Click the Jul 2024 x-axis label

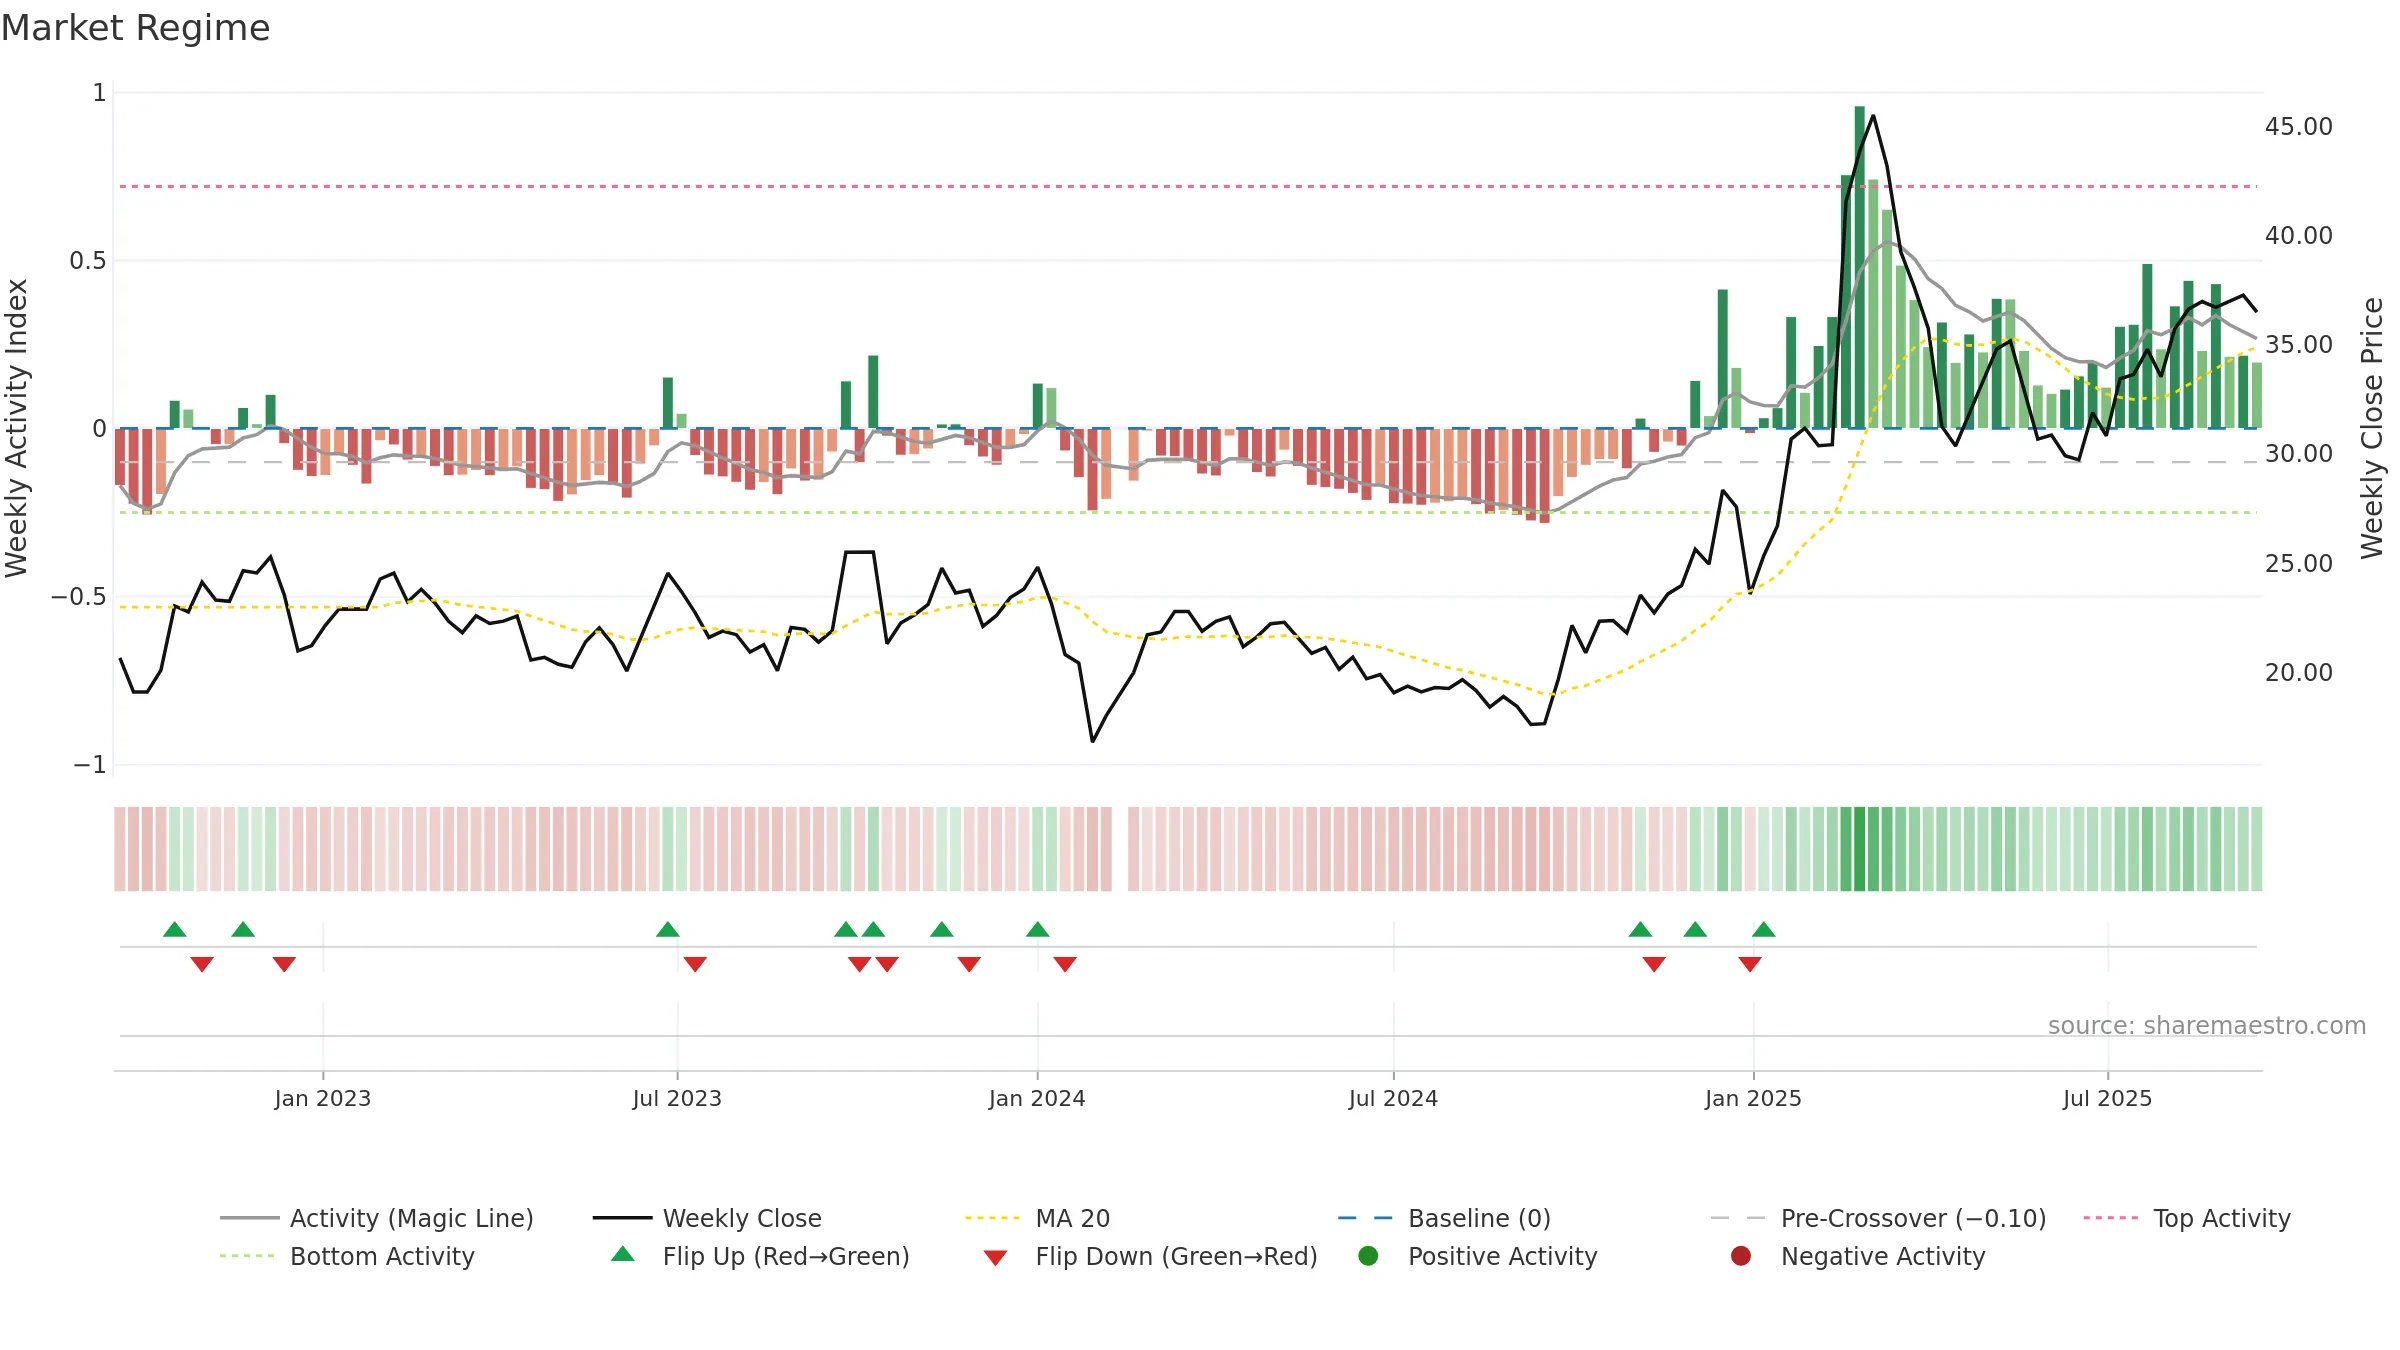(x=1393, y=1098)
